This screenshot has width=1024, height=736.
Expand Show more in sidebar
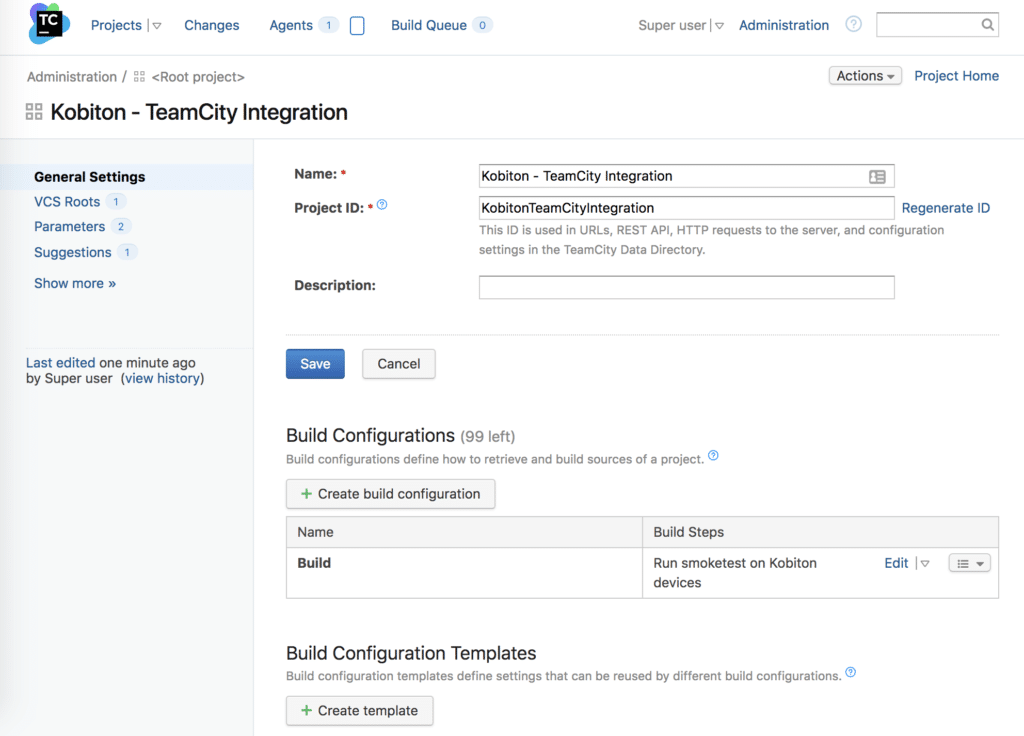[x=75, y=283]
